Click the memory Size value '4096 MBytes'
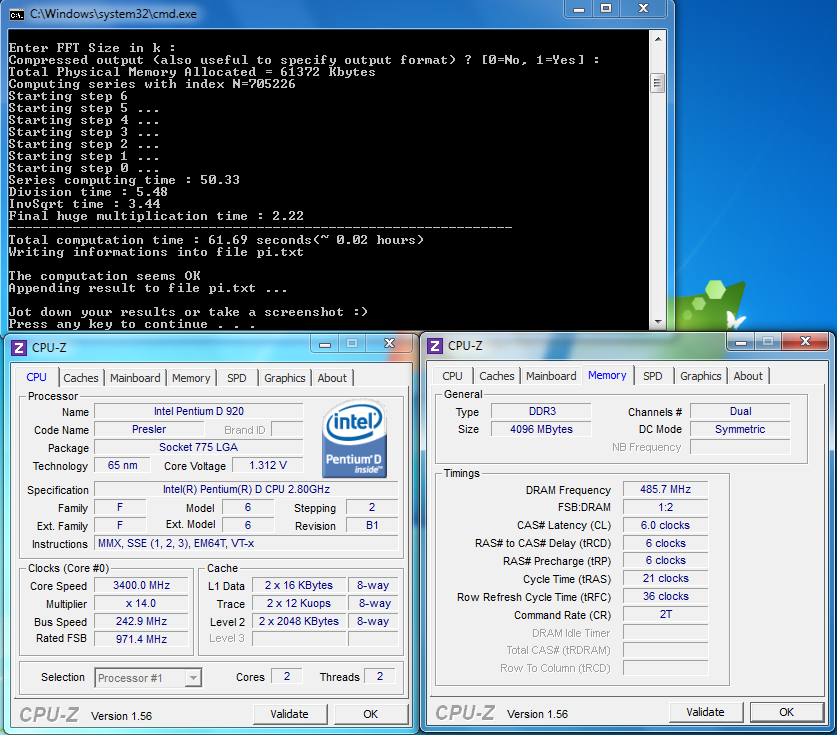This screenshot has width=837, height=735. (x=541, y=429)
